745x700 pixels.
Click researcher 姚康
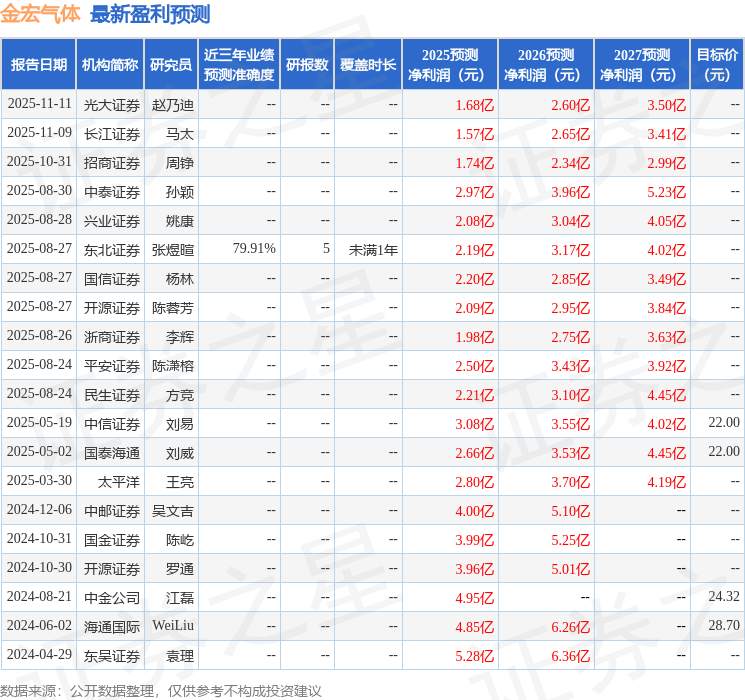point(180,221)
